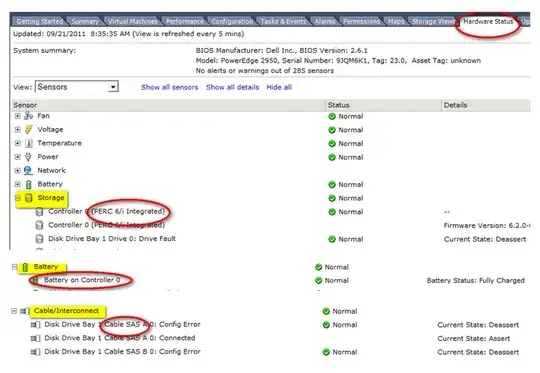This screenshot has width=540, height=373.
Task: Switch to the Performance tab
Action: point(185,21)
